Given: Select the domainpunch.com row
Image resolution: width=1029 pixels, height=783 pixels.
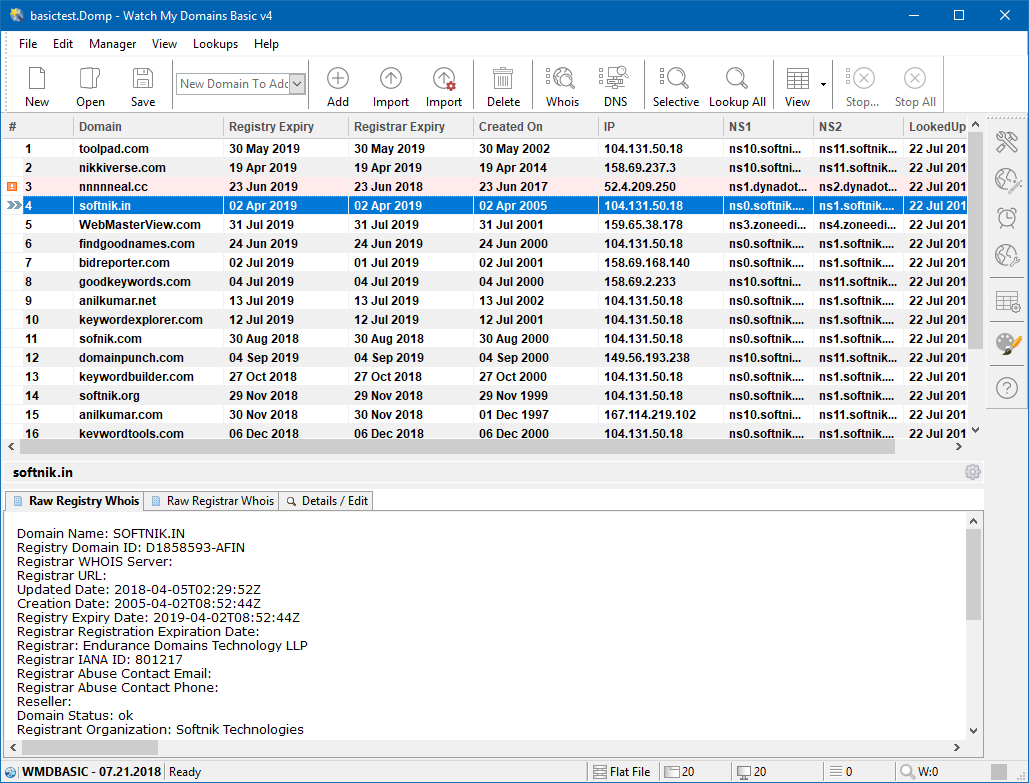Looking at the screenshot, I should (484, 358).
